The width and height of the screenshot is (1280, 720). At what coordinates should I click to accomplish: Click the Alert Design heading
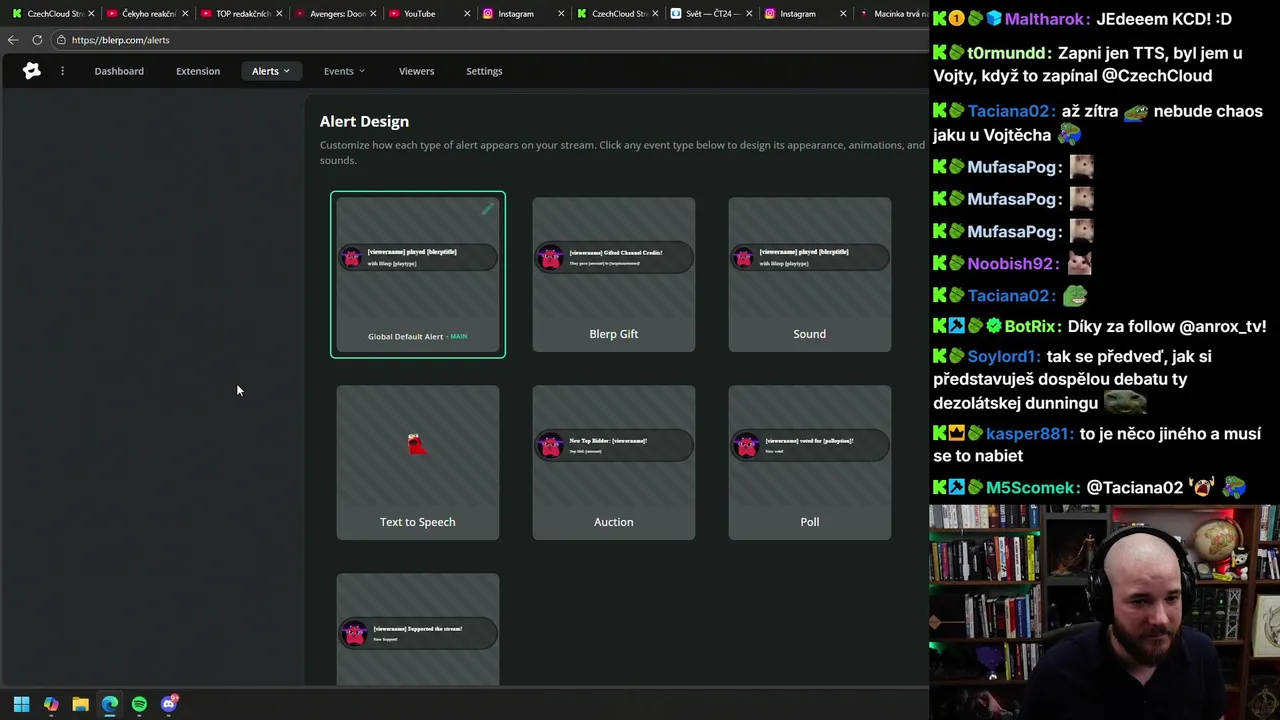pos(364,121)
